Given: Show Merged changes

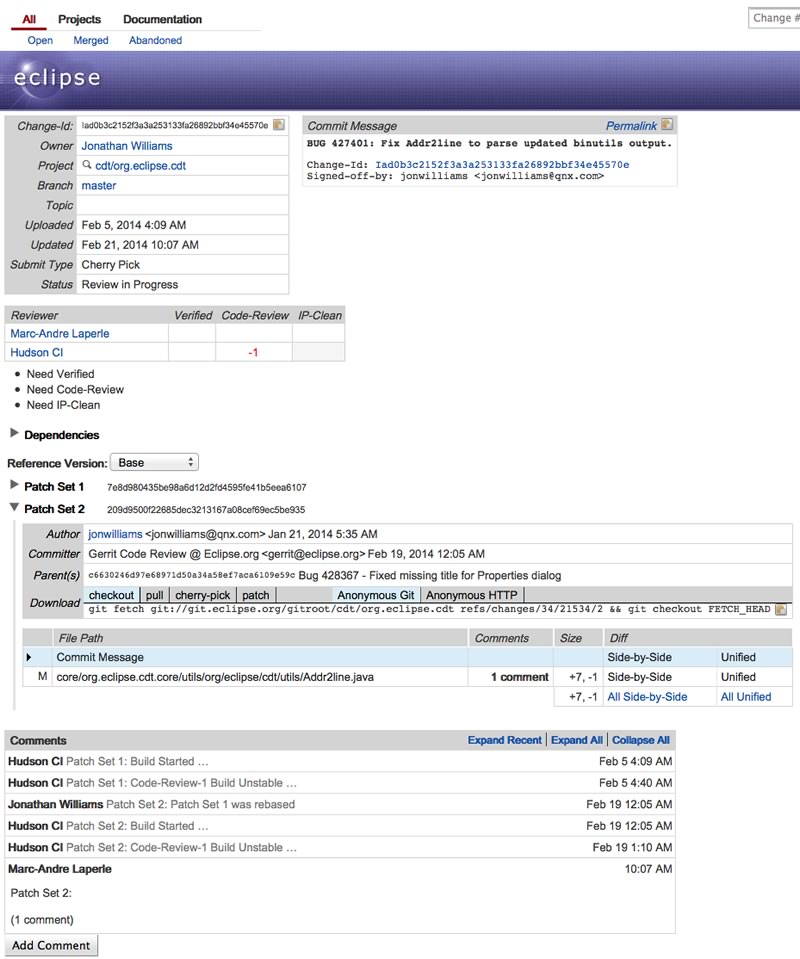Looking at the screenshot, I should point(90,41).
